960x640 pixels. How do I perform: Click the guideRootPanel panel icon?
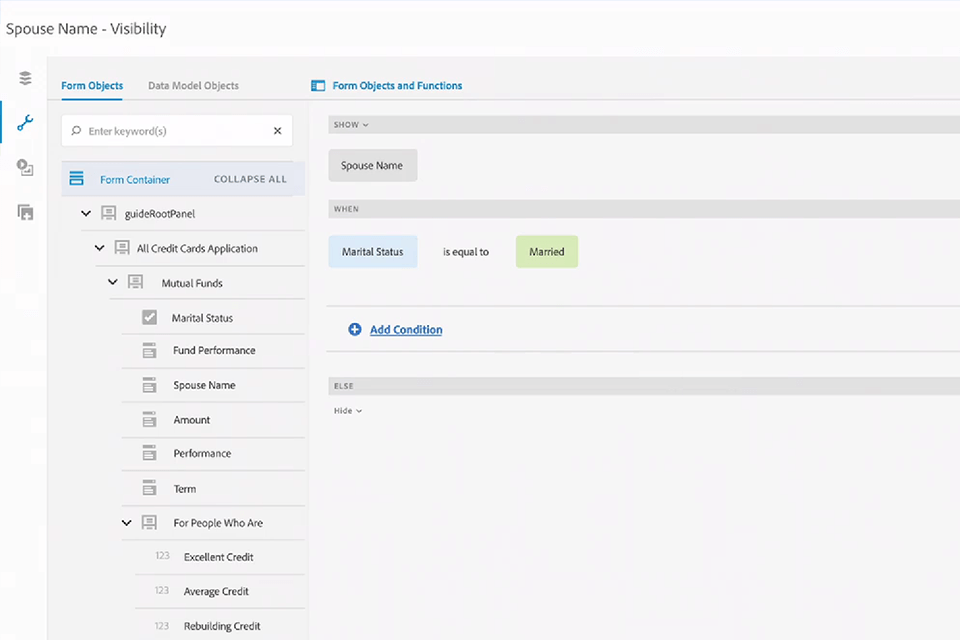coord(108,213)
